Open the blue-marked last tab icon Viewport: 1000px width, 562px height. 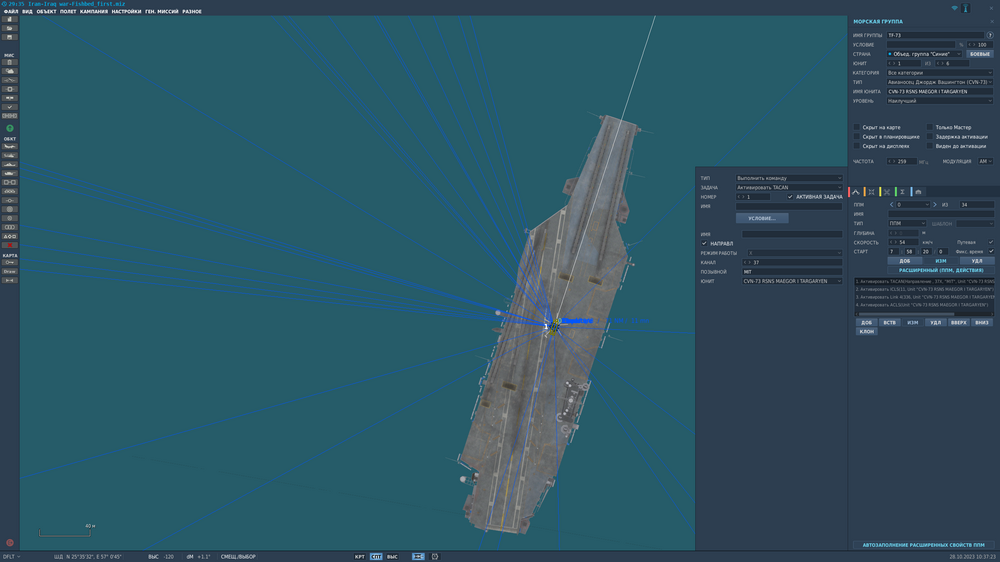[x=918, y=192]
